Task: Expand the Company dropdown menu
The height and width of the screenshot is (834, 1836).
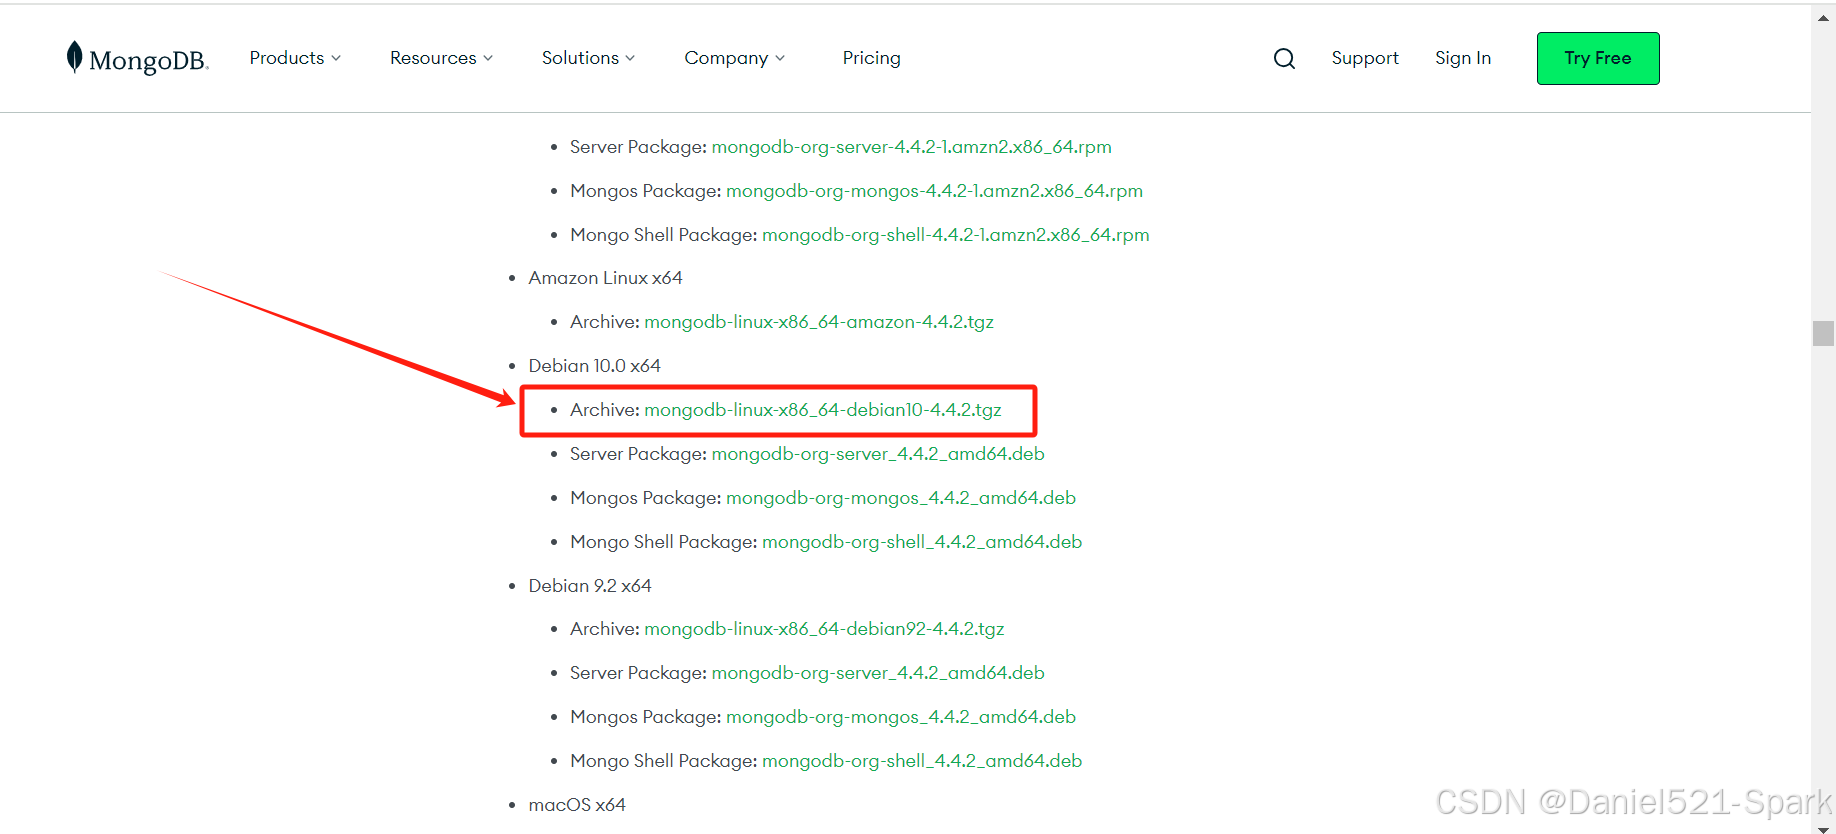Action: tap(734, 58)
